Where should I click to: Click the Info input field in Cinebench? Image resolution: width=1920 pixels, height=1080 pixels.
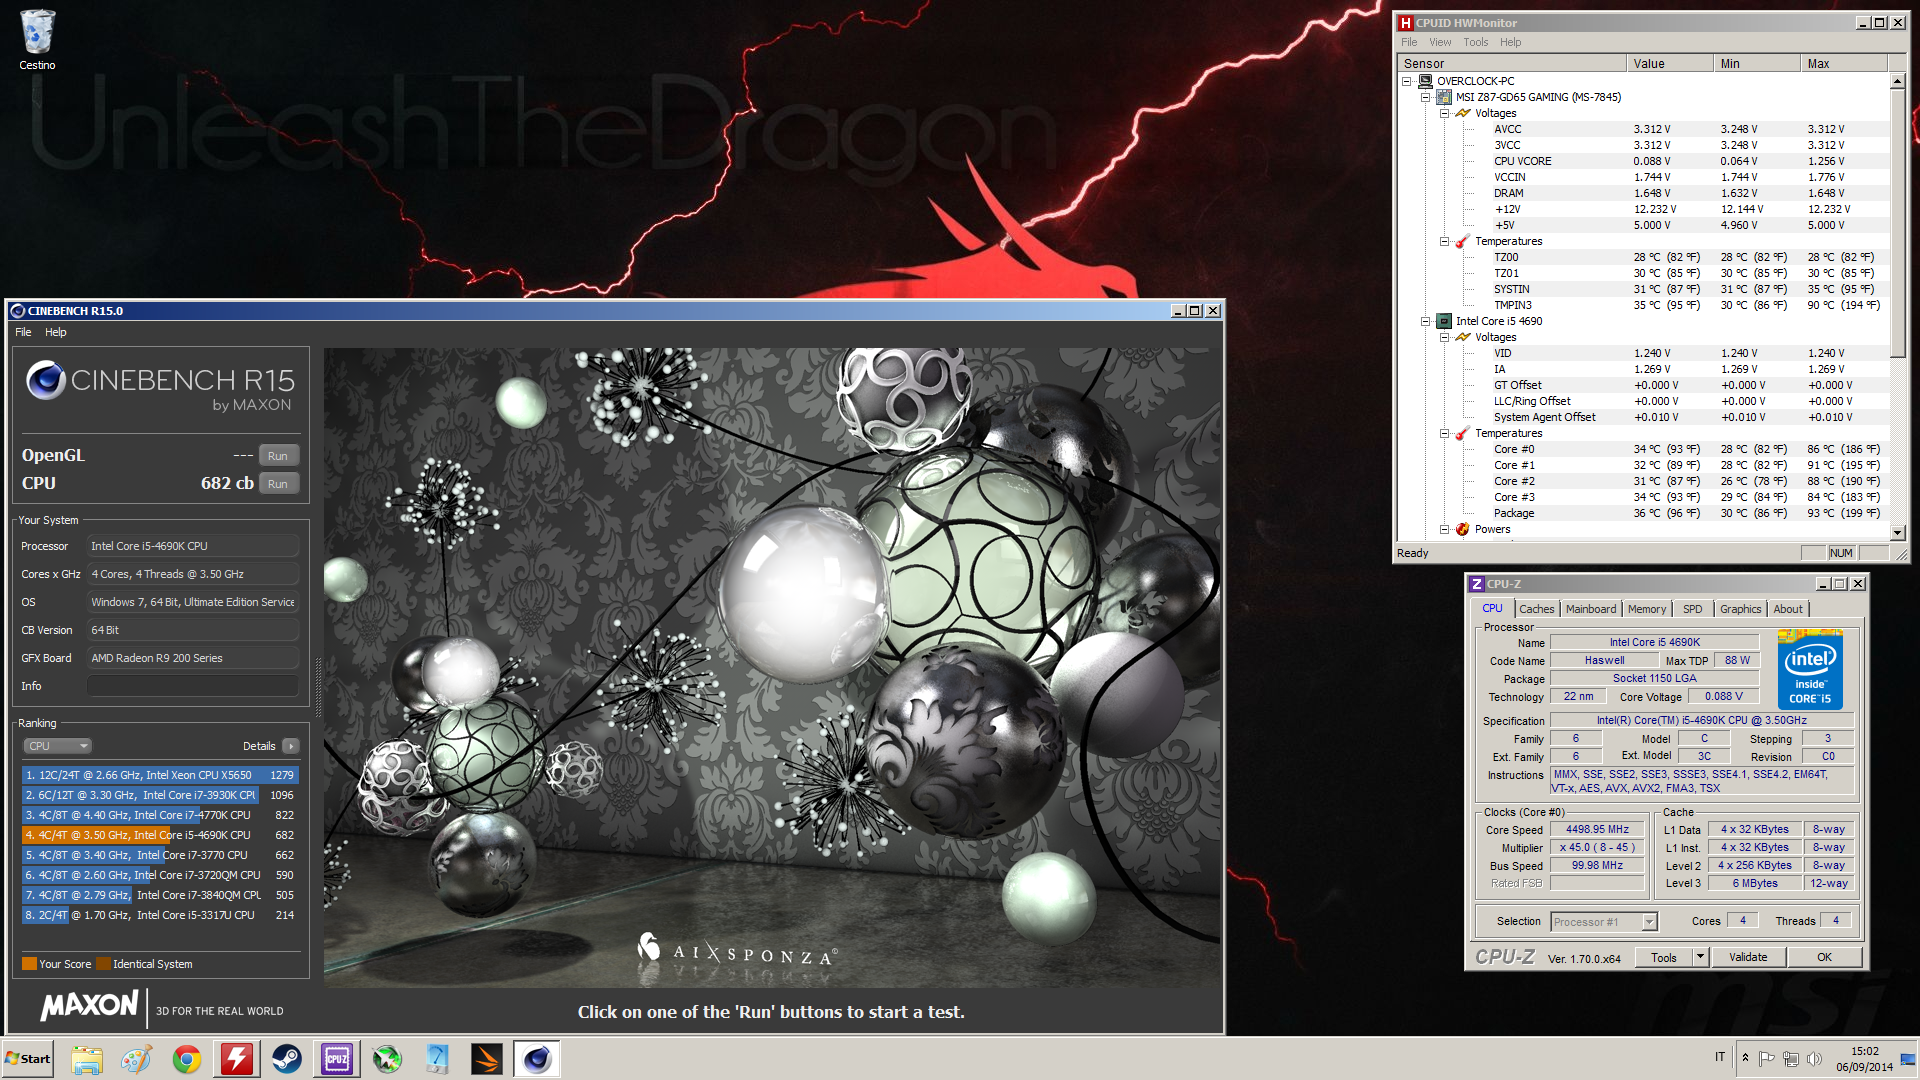pos(192,686)
